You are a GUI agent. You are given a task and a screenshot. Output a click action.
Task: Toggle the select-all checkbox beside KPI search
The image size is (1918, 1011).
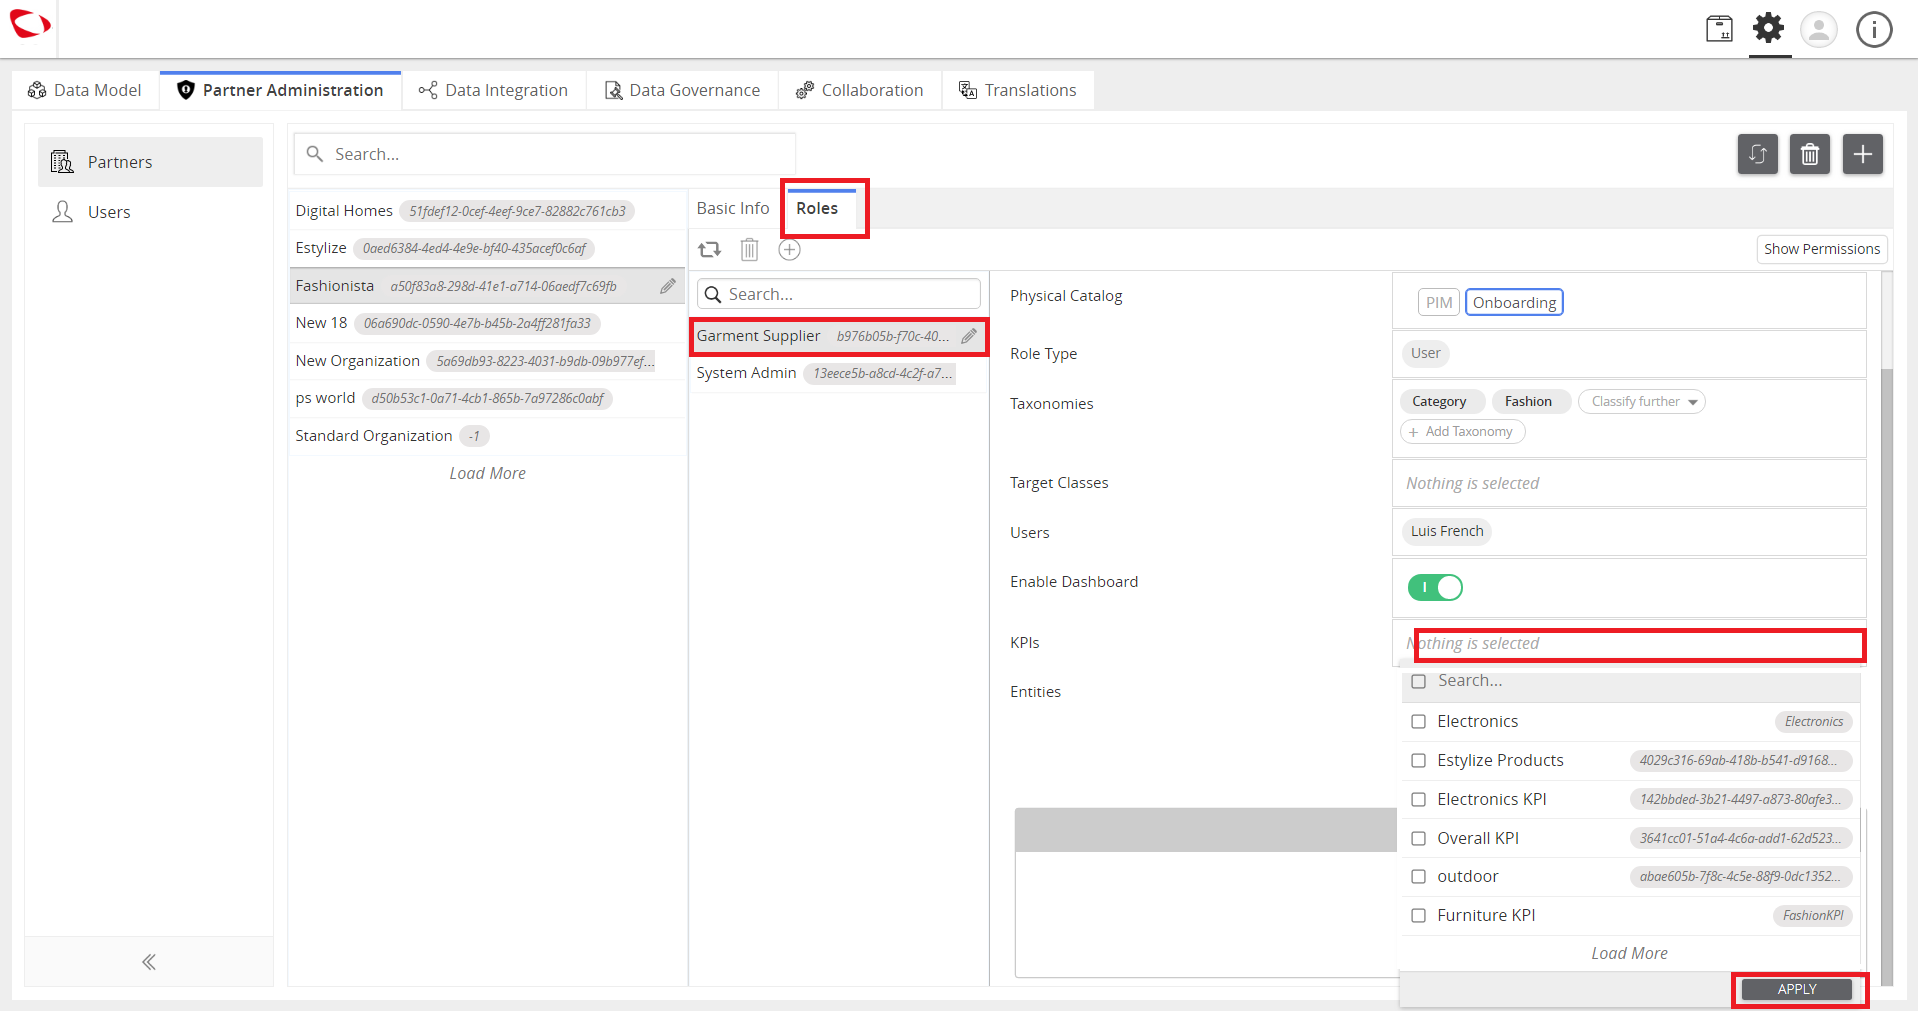(1418, 681)
